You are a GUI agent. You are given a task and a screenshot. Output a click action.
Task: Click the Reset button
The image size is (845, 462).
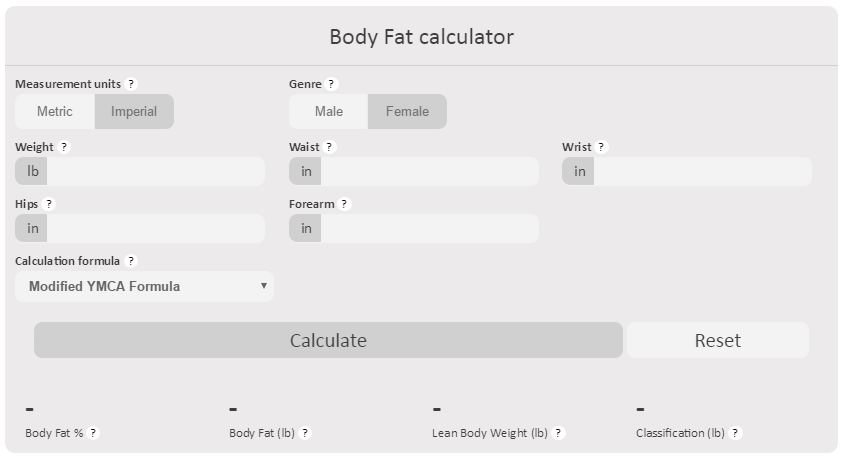pyautogui.click(x=717, y=340)
